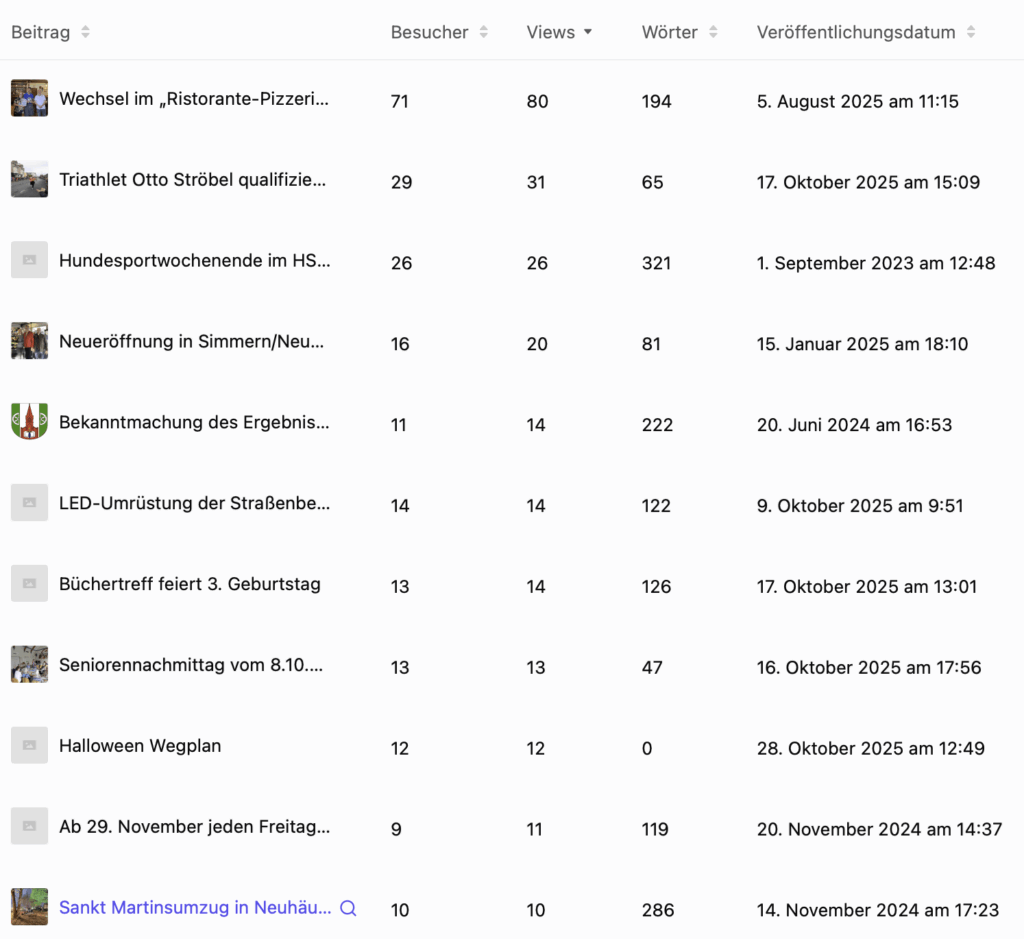
Task: Click Seniorennachmittag post thumbnail
Action: click(29, 665)
